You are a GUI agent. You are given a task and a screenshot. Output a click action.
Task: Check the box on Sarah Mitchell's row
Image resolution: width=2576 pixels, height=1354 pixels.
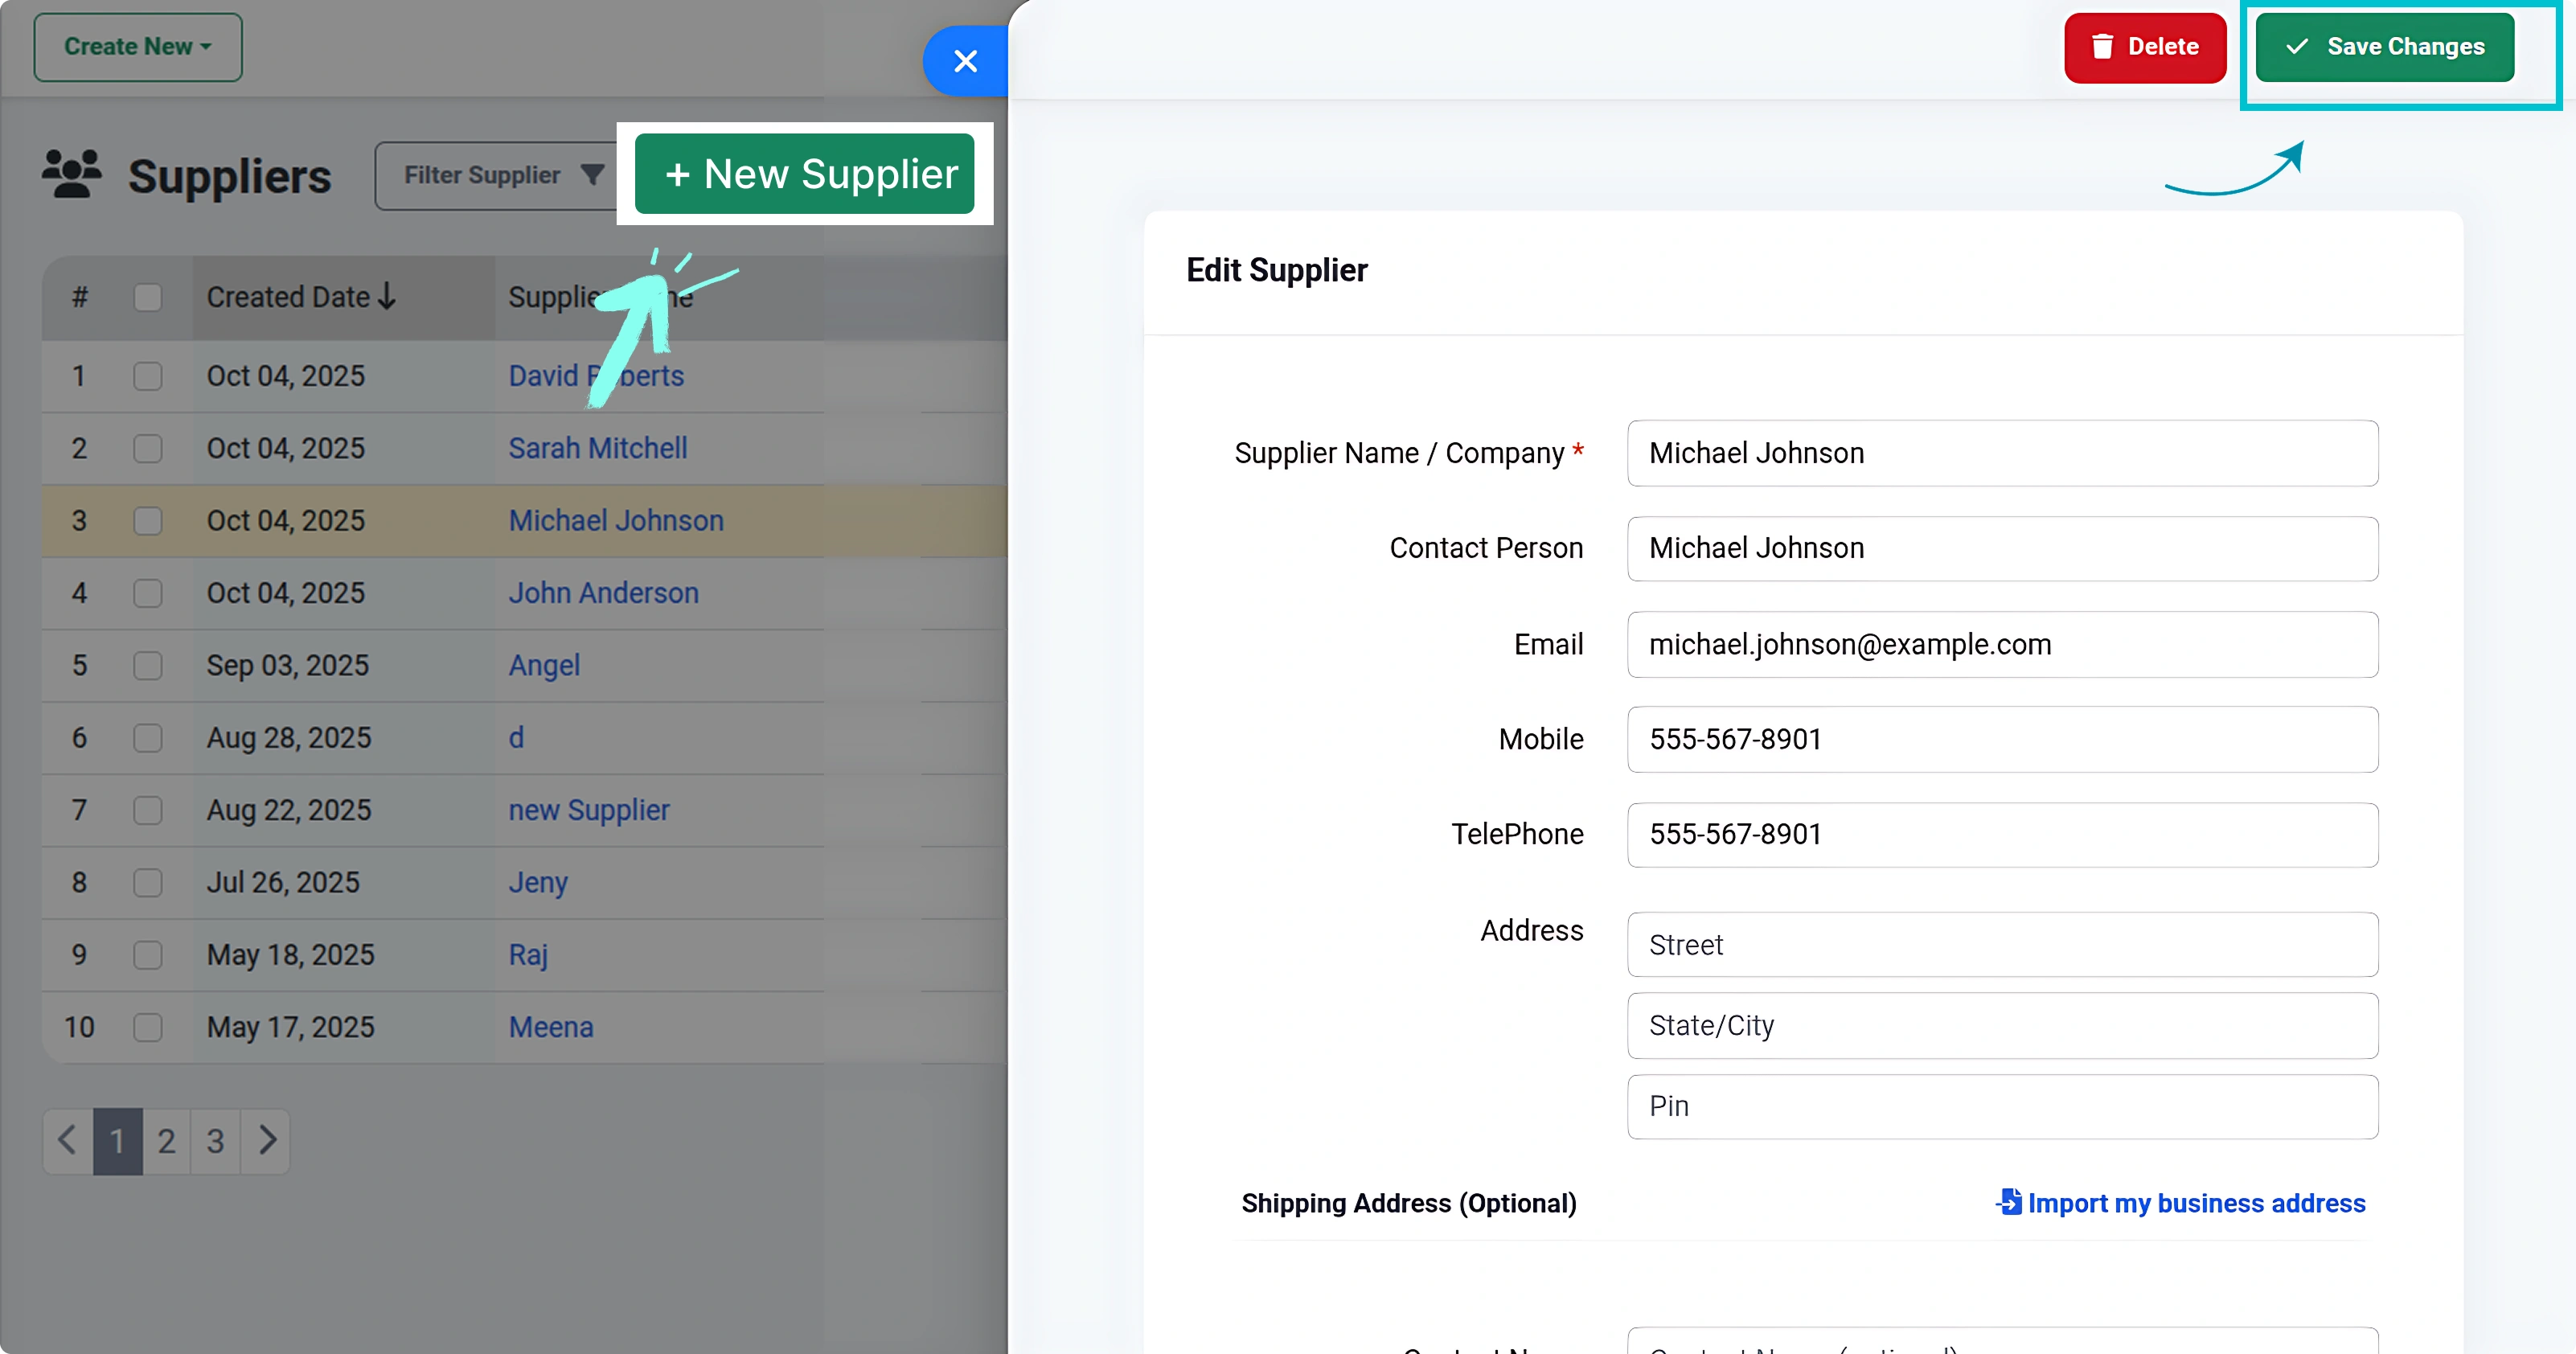(x=148, y=448)
